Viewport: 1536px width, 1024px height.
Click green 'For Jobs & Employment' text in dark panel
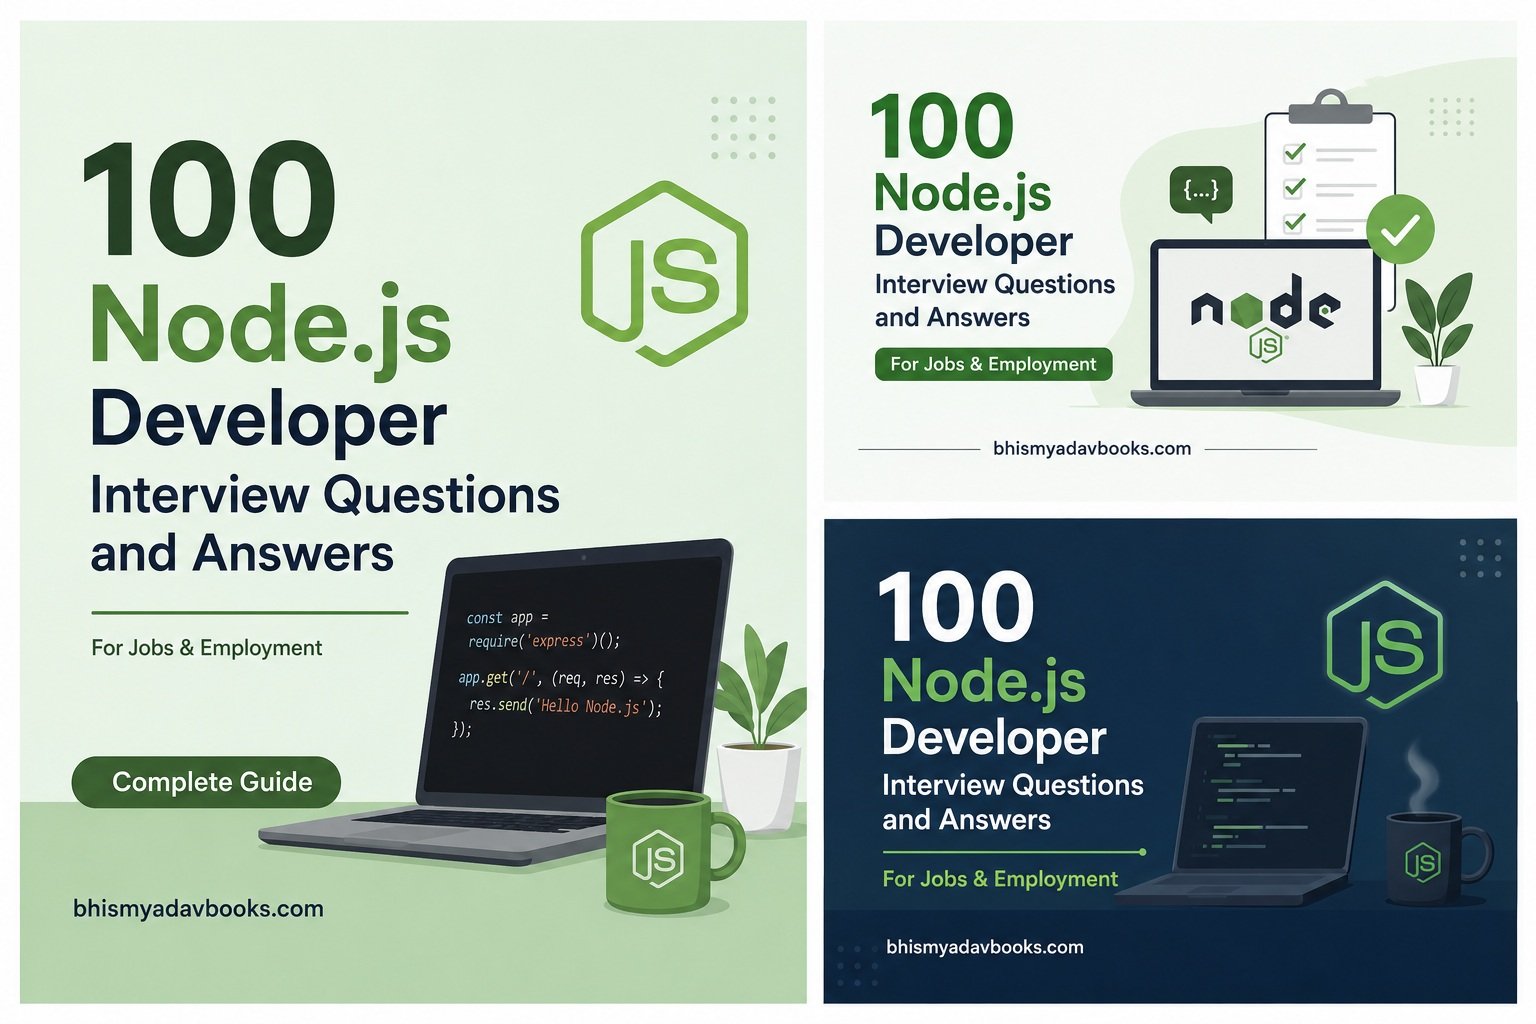tap(1000, 879)
